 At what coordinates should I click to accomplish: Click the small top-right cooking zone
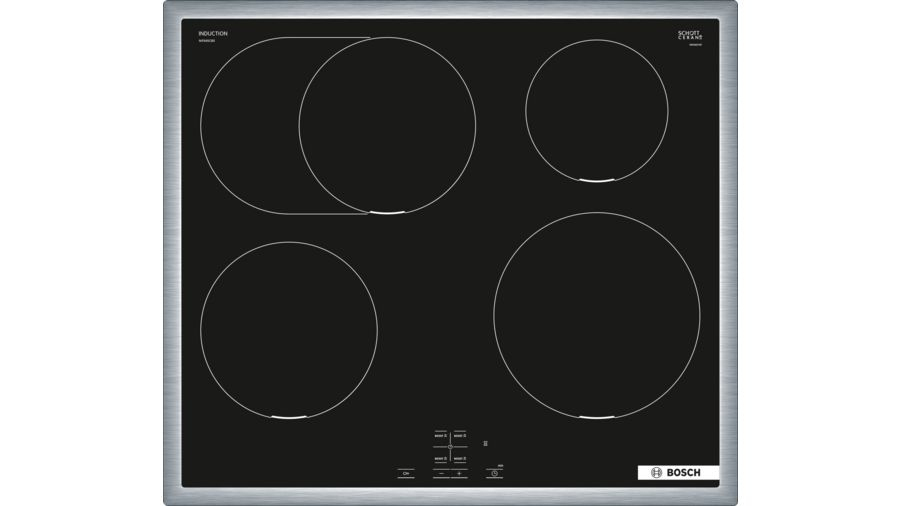pyautogui.click(x=597, y=110)
